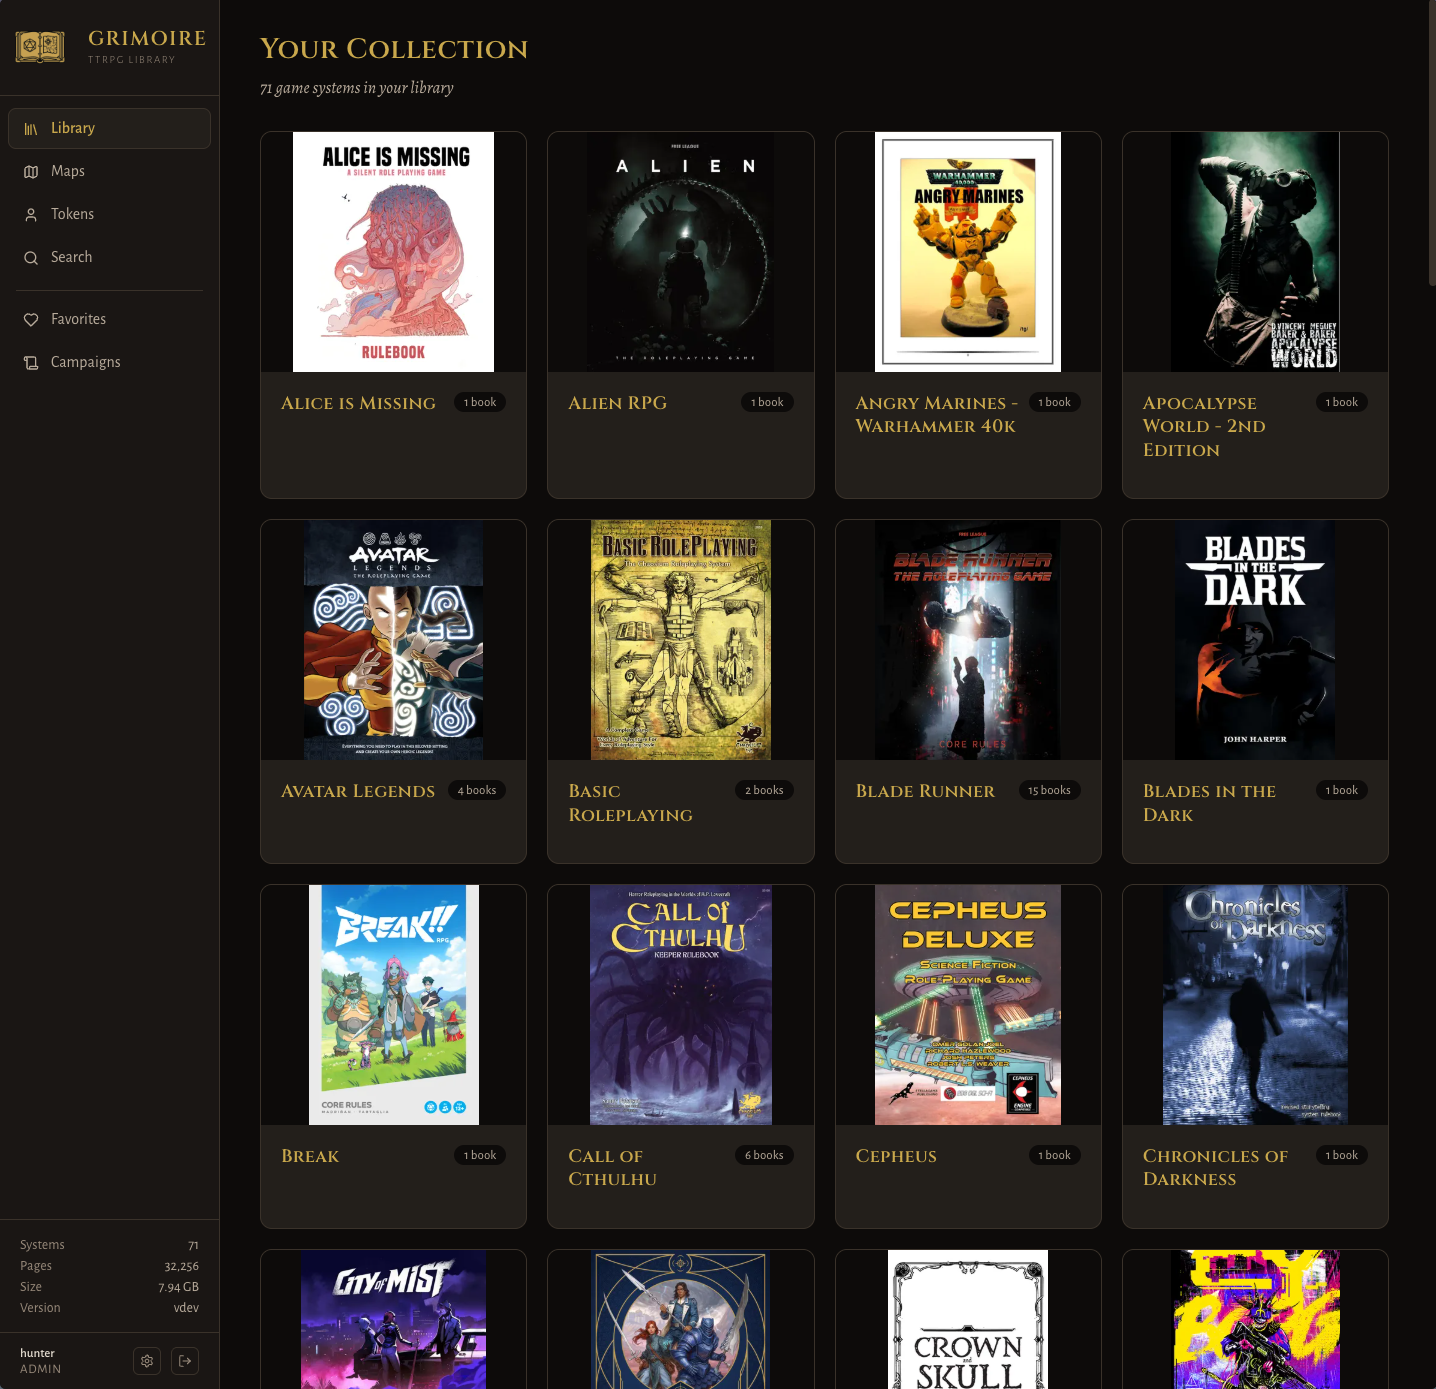Open Blade Runner cover

(968, 640)
